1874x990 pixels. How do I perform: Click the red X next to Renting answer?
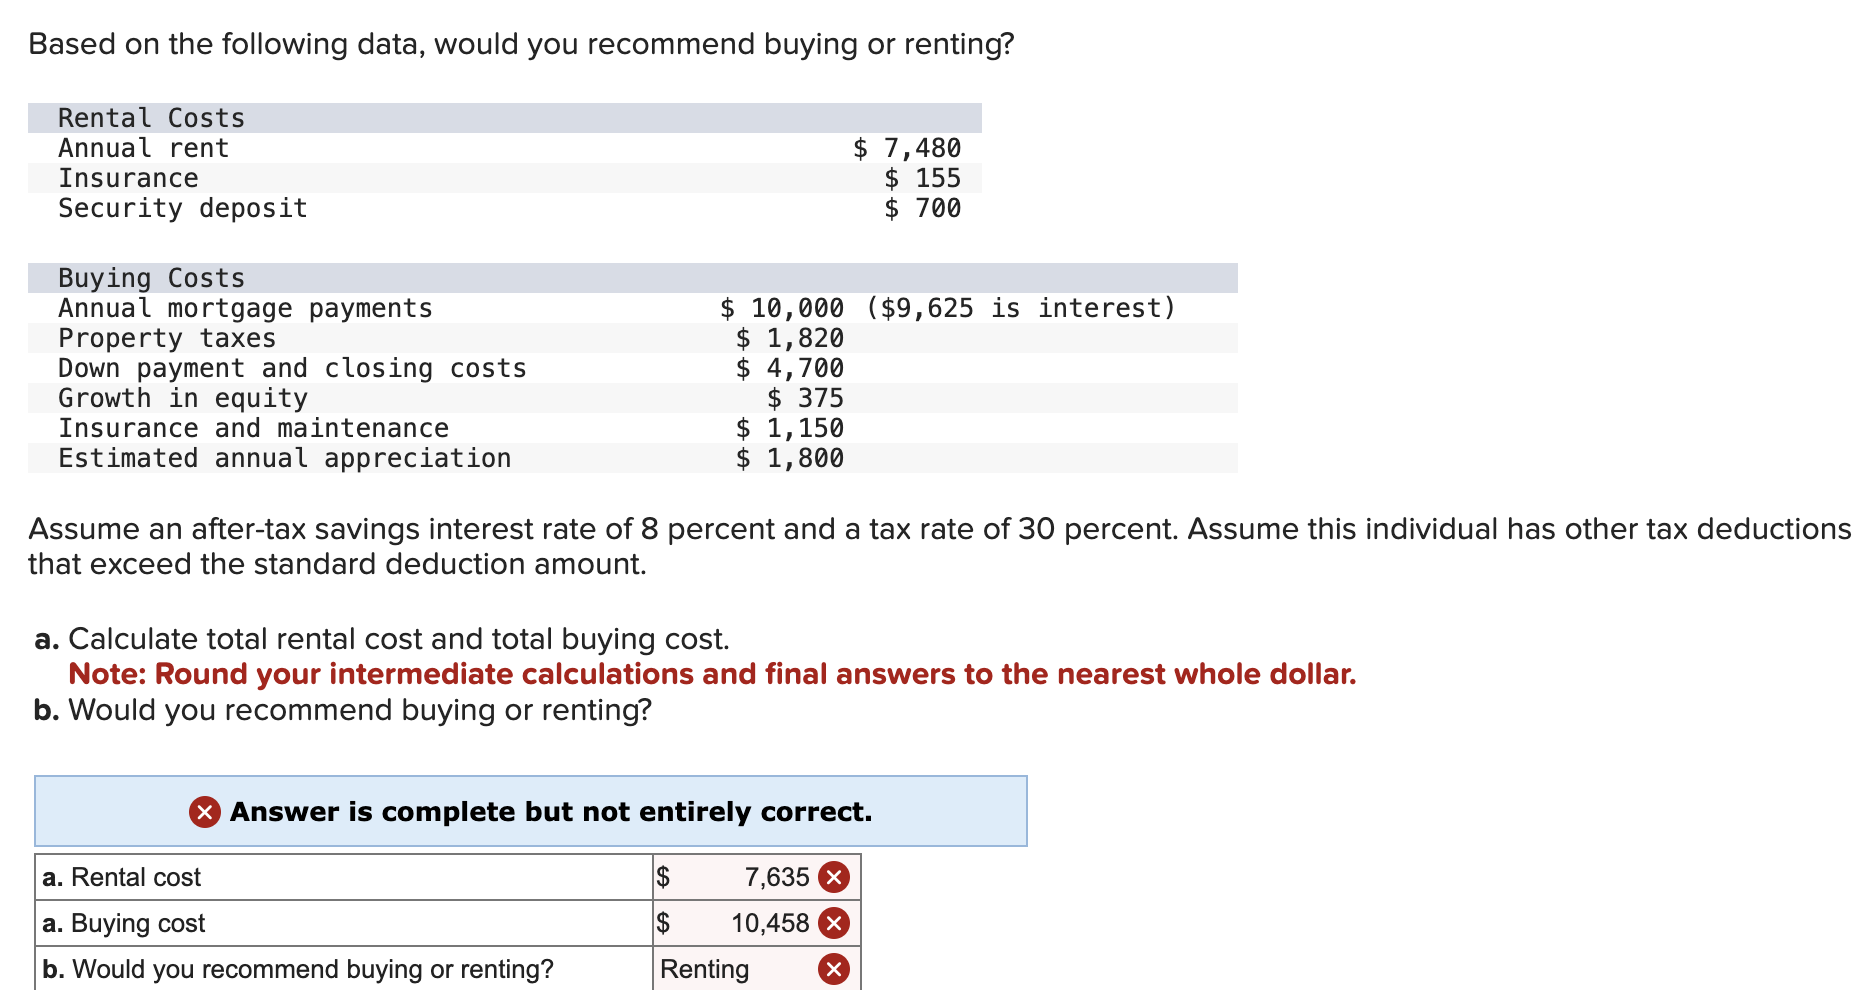[833, 968]
